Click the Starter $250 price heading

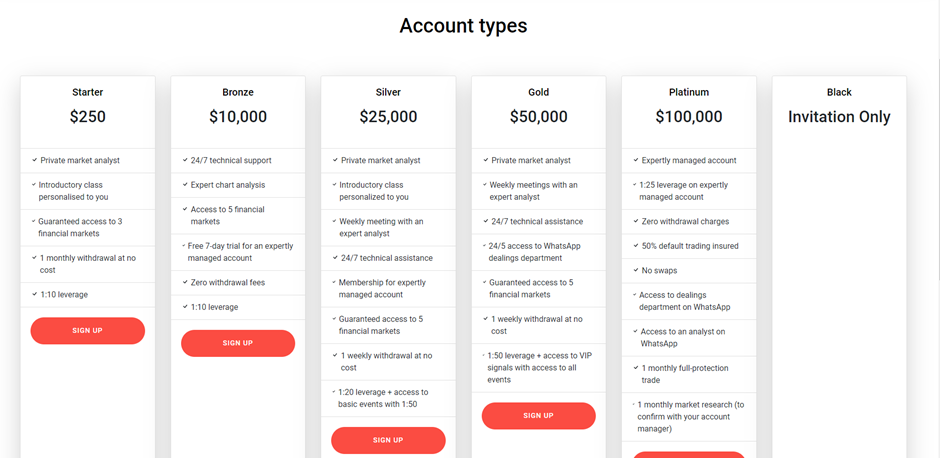click(x=88, y=116)
